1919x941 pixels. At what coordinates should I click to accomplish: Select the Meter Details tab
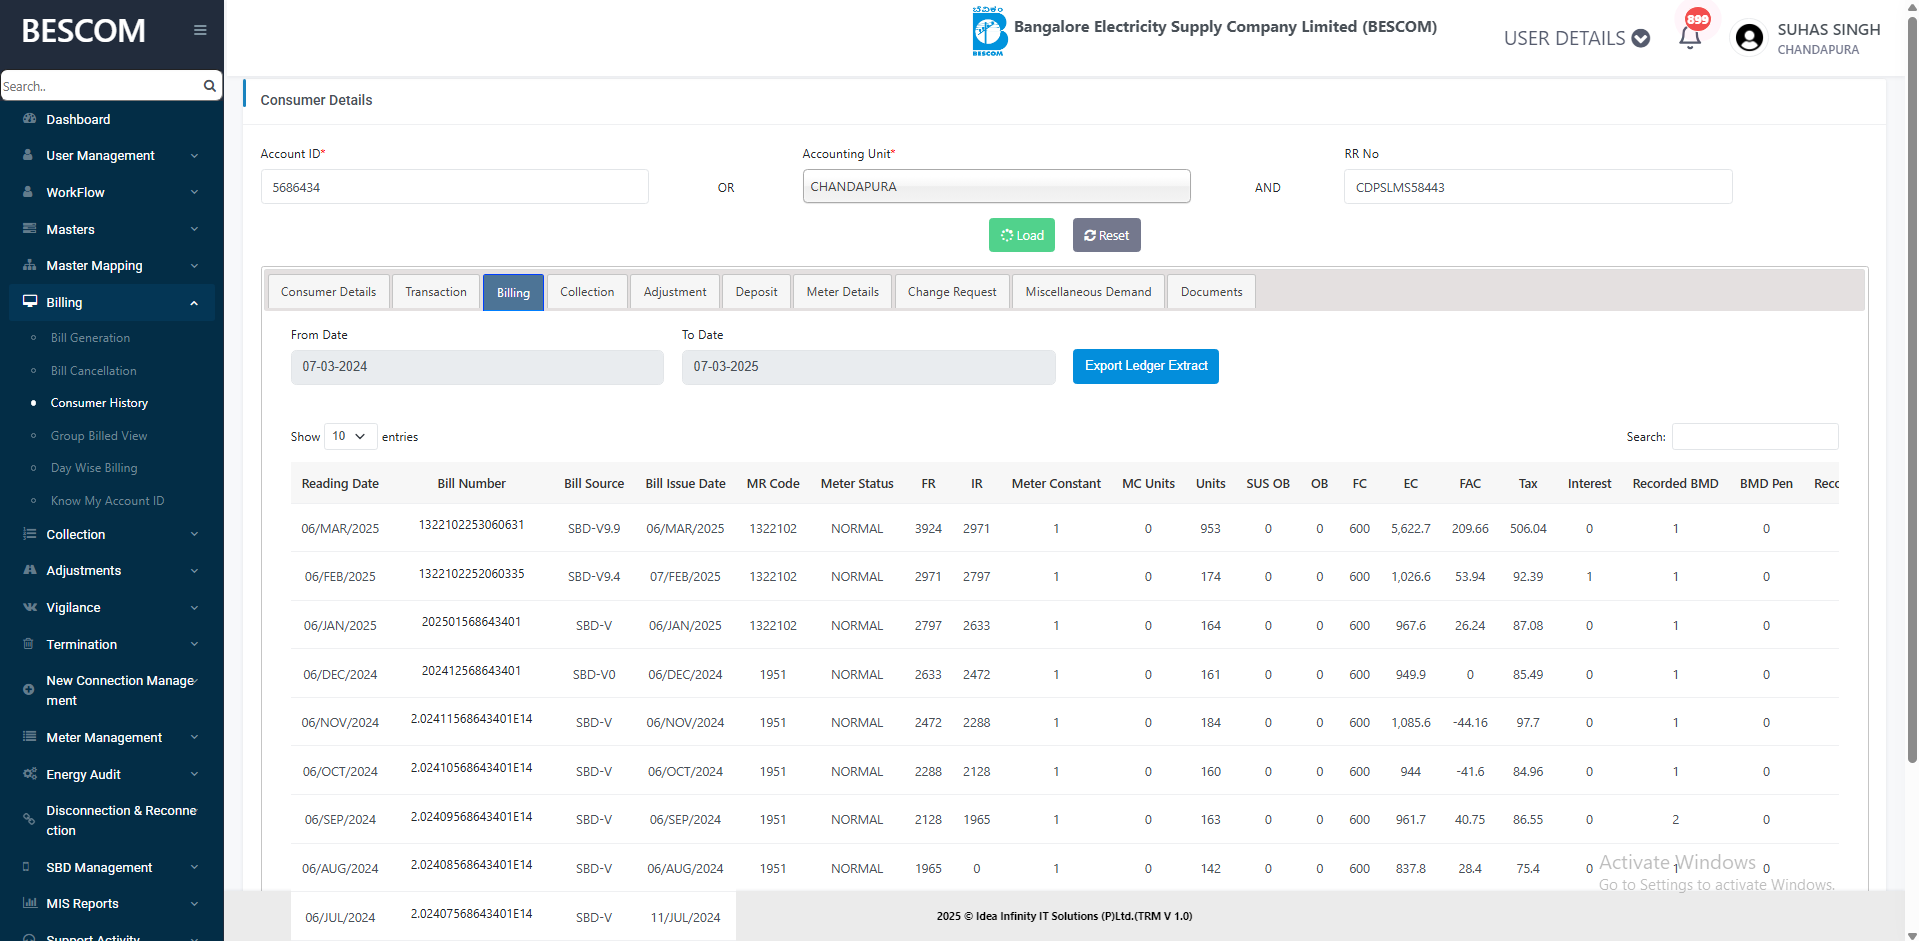pyautogui.click(x=843, y=292)
